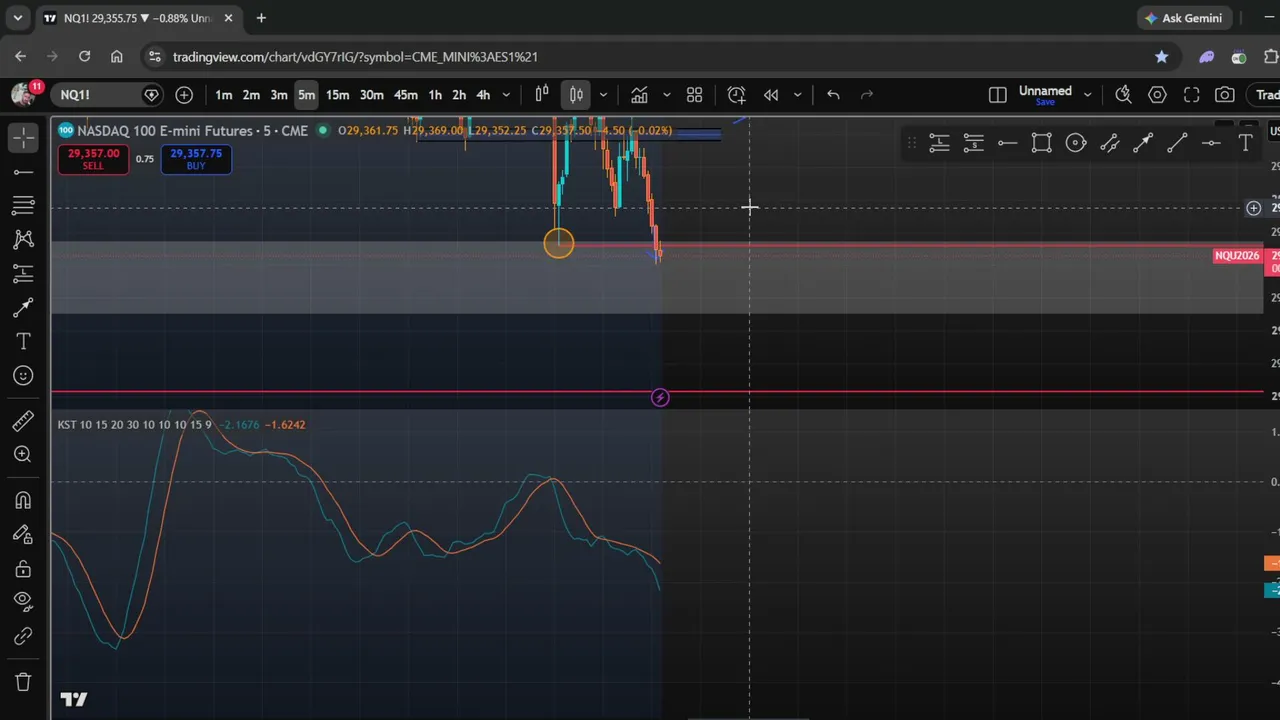Click the SELL 29,357.00 button
This screenshot has width=1280, height=720.
93,159
